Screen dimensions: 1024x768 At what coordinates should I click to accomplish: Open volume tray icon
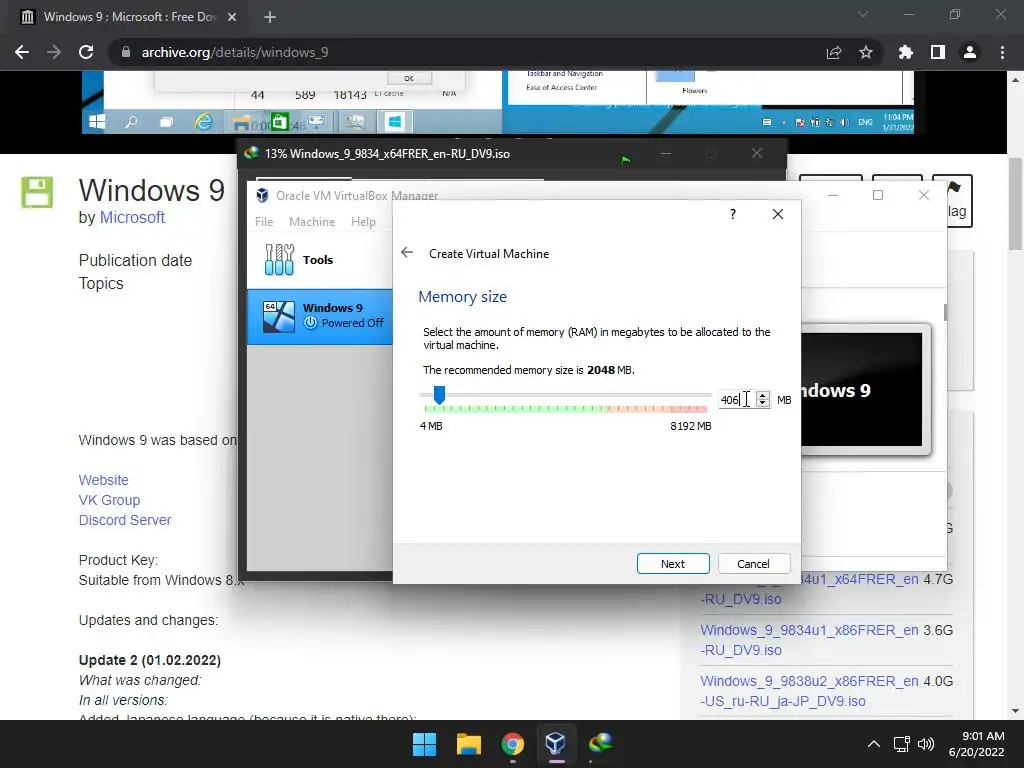[926, 744]
